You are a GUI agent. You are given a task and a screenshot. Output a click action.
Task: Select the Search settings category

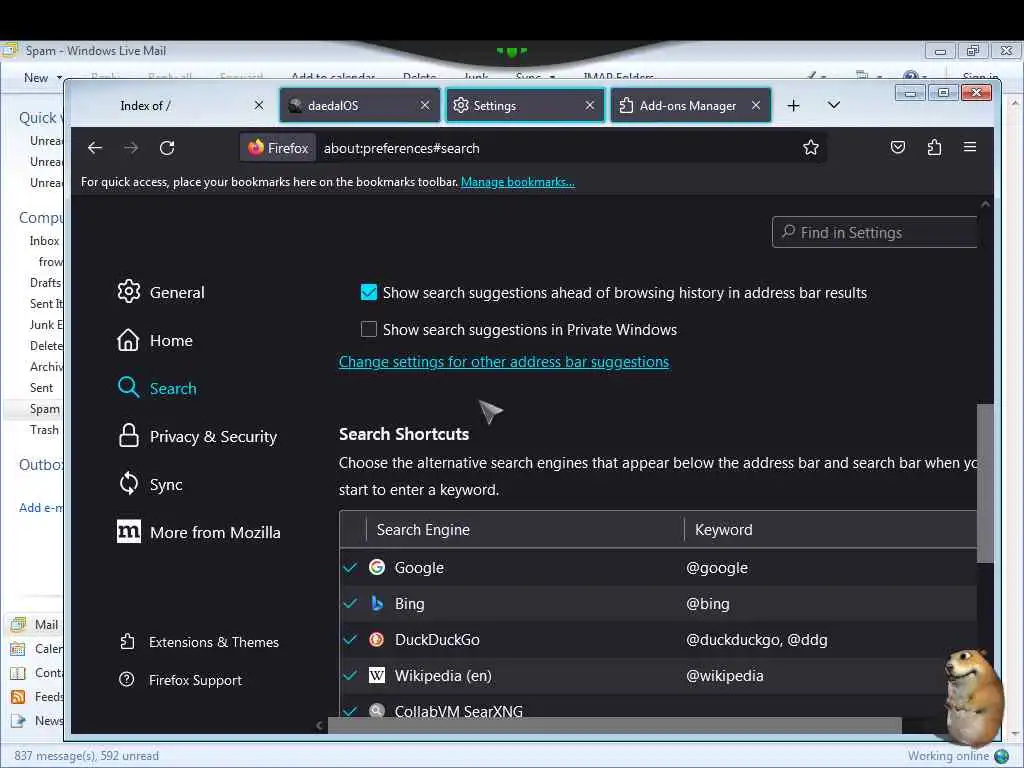click(157, 388)
